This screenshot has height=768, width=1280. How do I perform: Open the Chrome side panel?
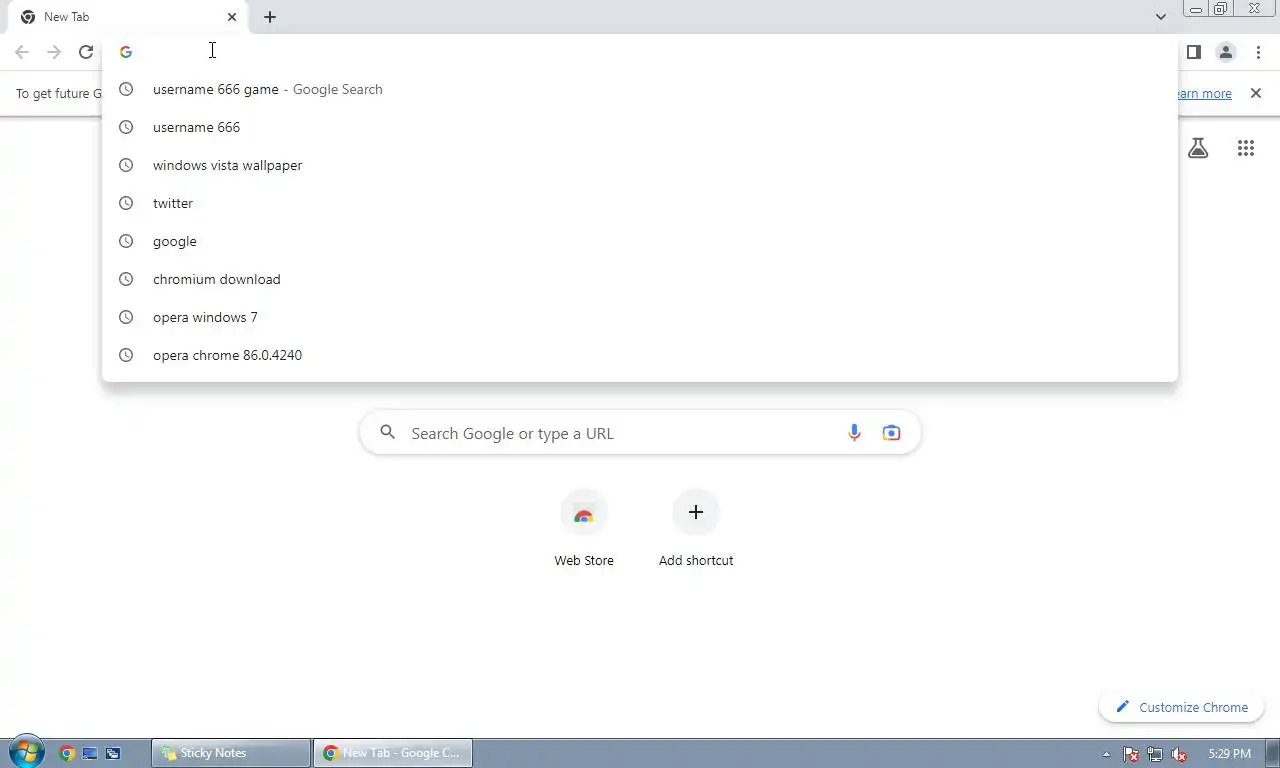coord(1193,52)
